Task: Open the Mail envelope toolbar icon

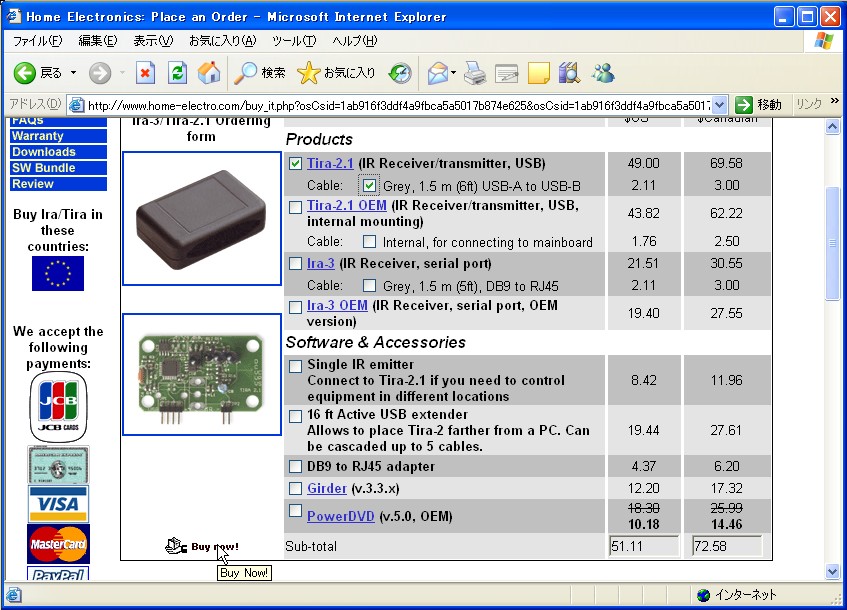Action: [438, 73]
